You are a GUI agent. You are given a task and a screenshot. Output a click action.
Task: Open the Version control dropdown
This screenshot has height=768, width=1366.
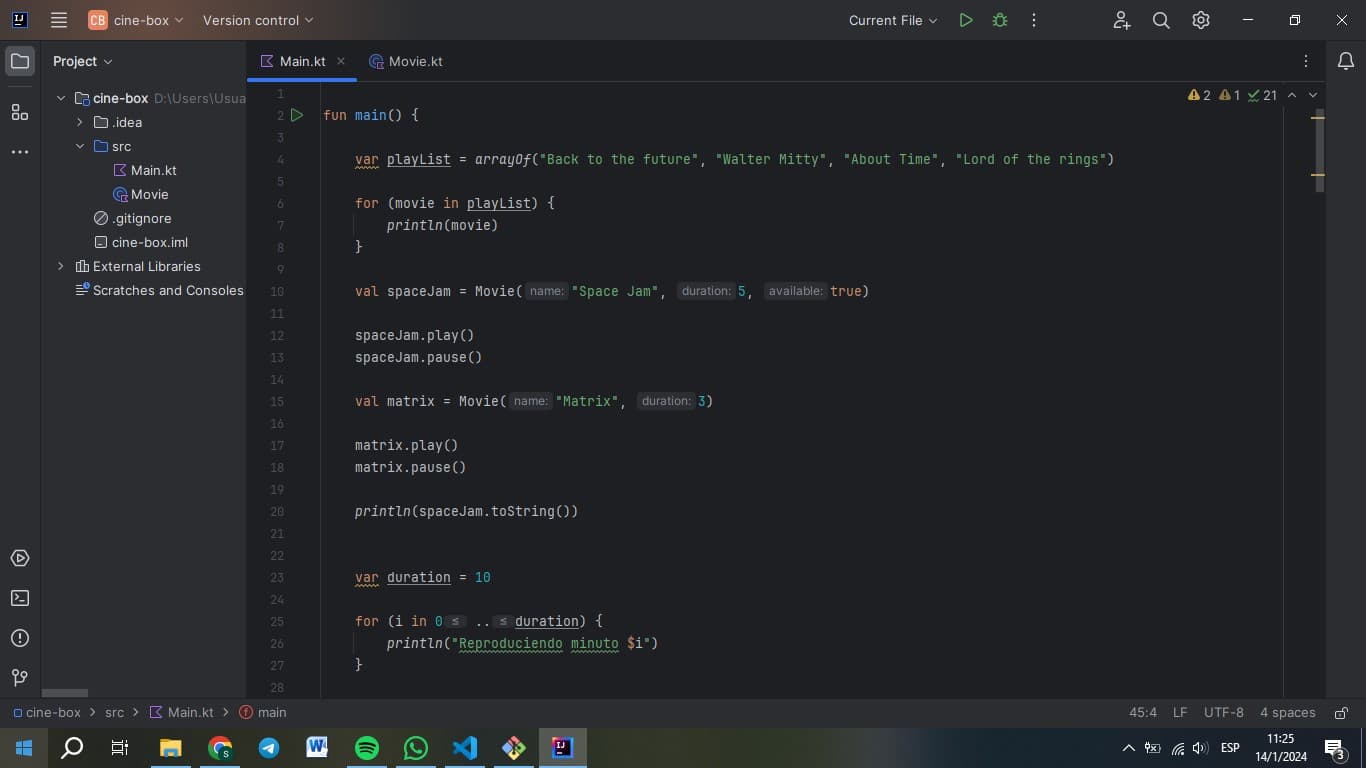click(258, 20)
